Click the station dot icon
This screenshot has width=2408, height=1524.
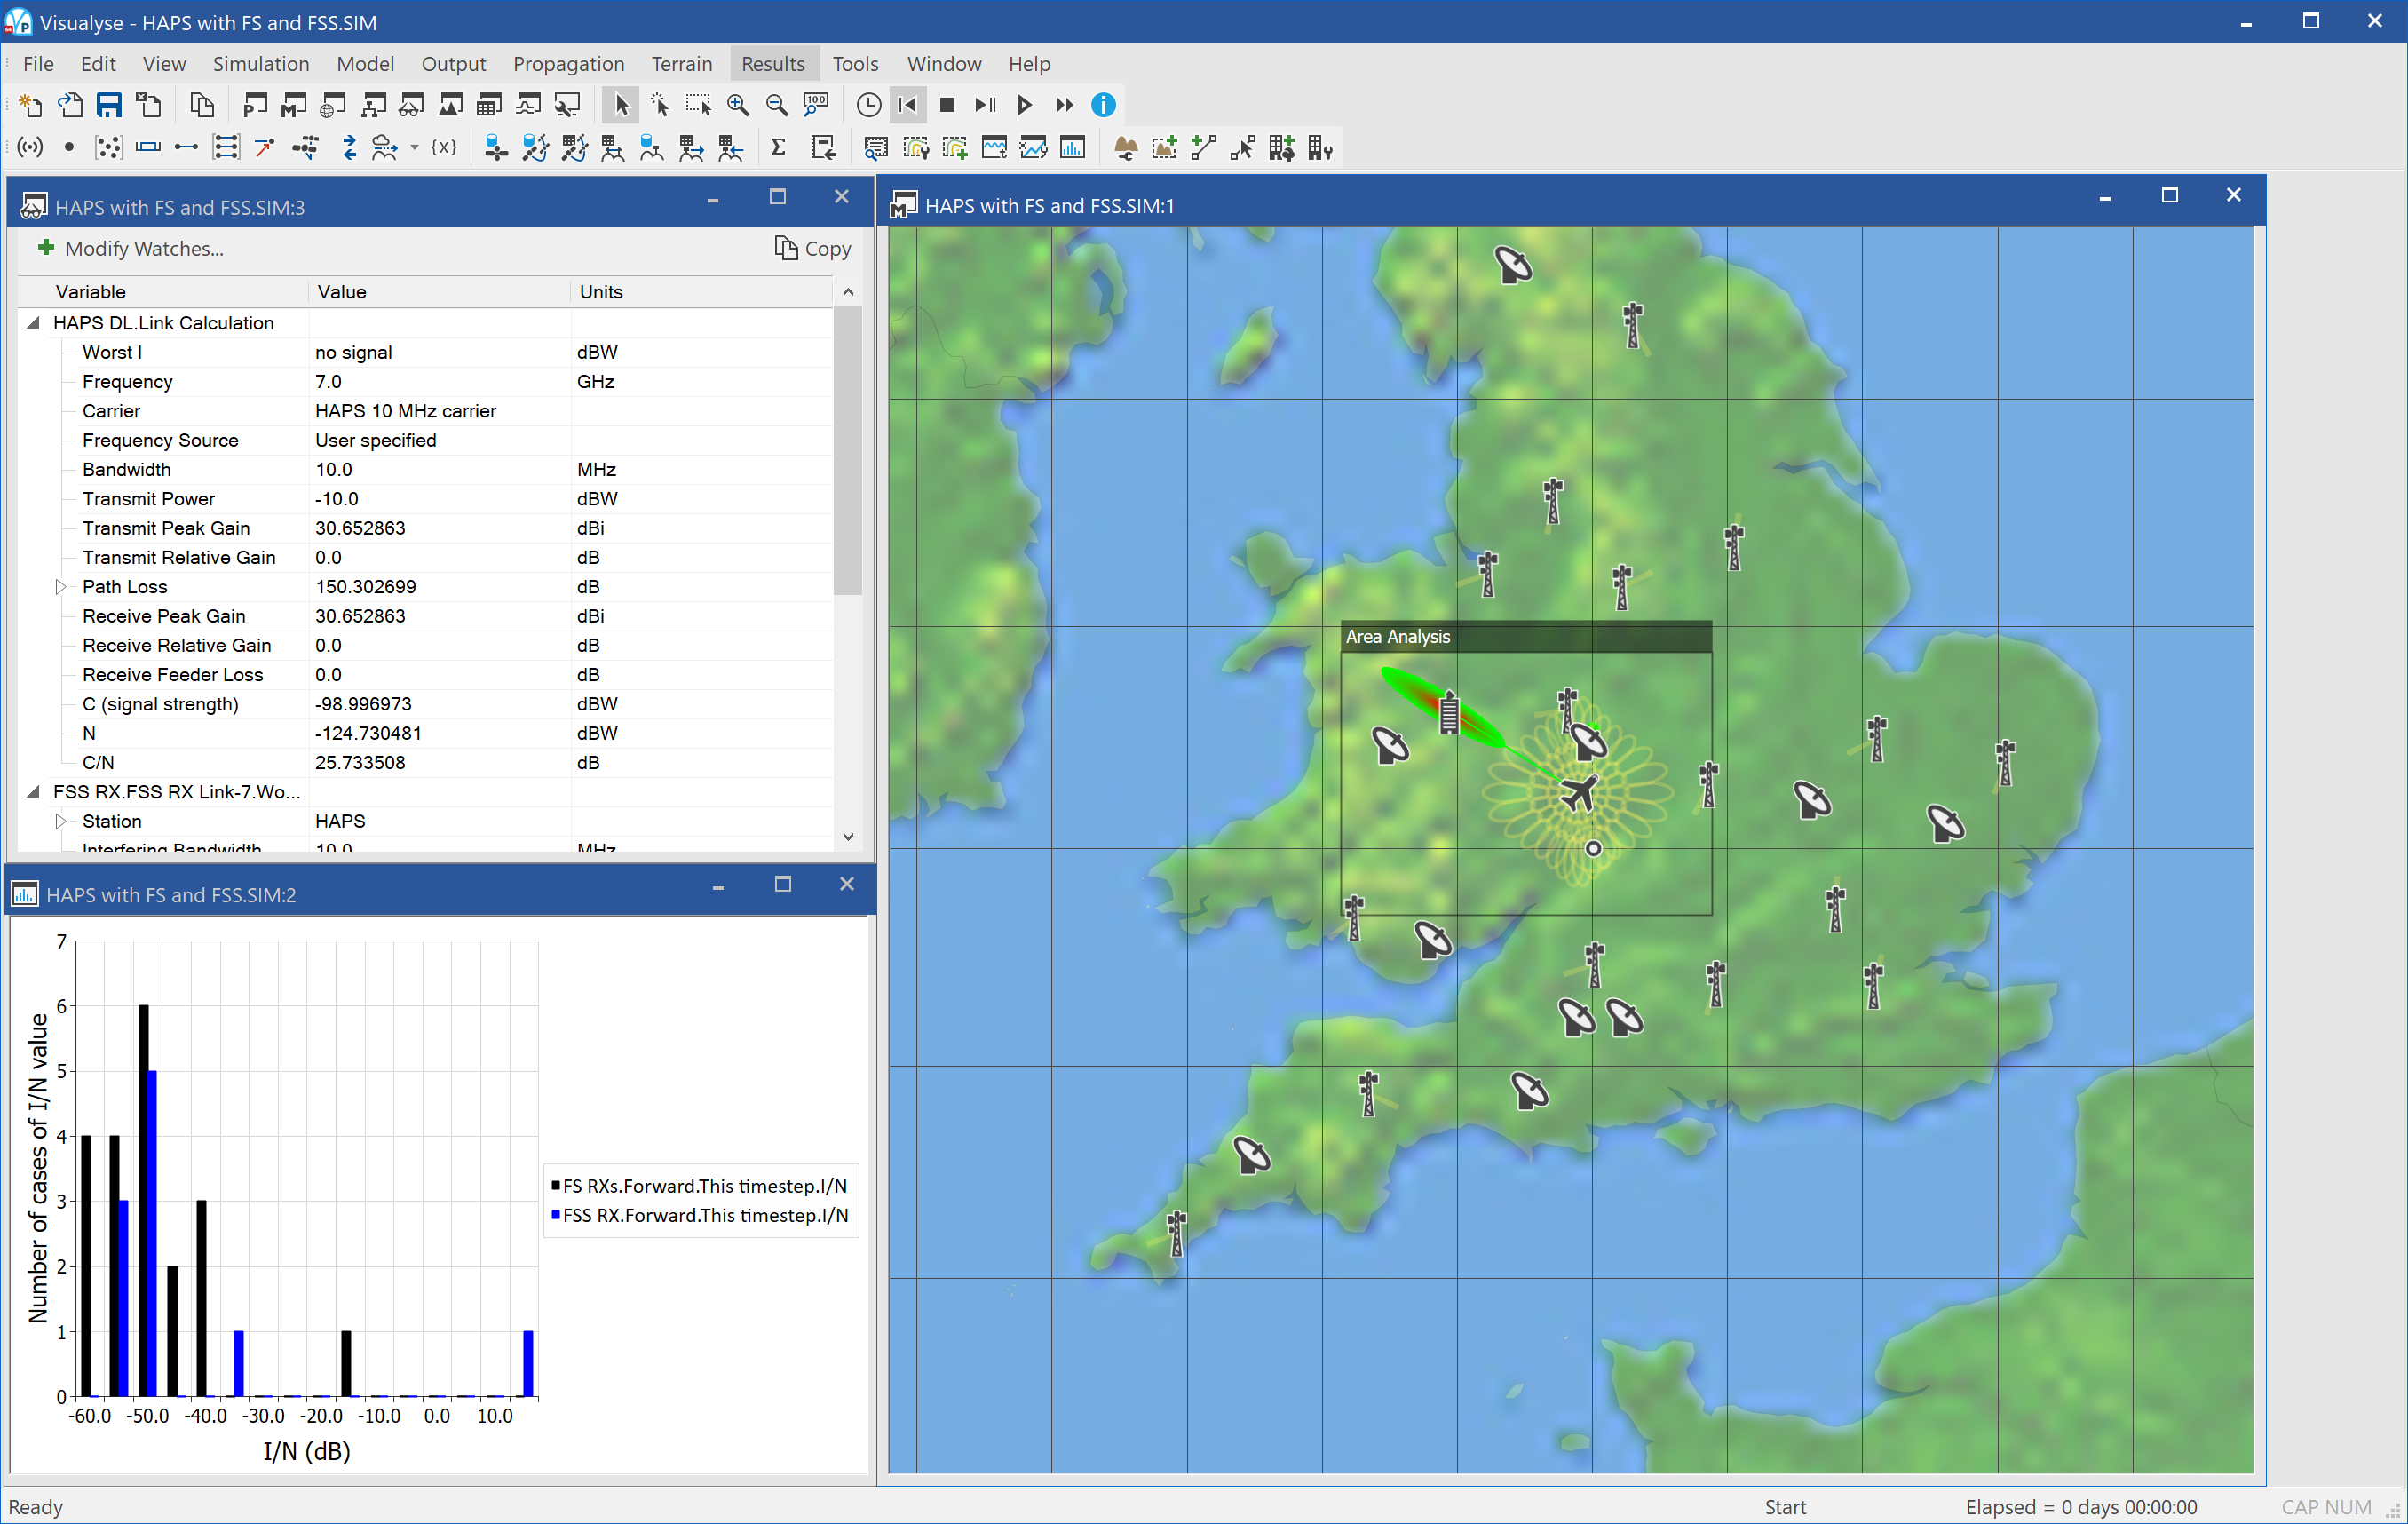pyautogui.click(x=69, y=148)
